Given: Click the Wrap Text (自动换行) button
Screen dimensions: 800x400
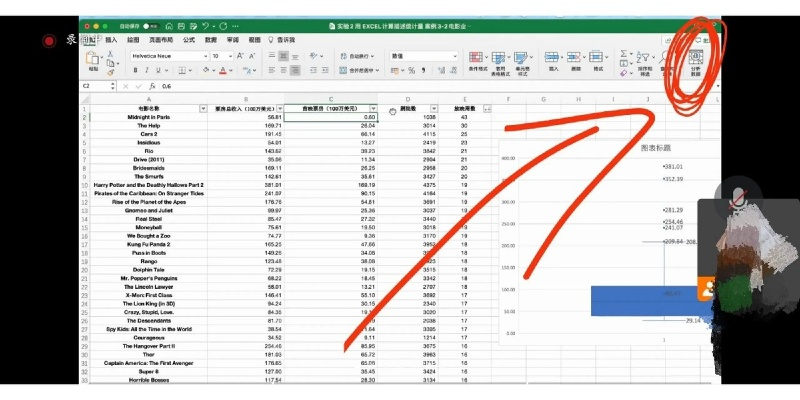Looking at the screenshot, I should (357, 56).
